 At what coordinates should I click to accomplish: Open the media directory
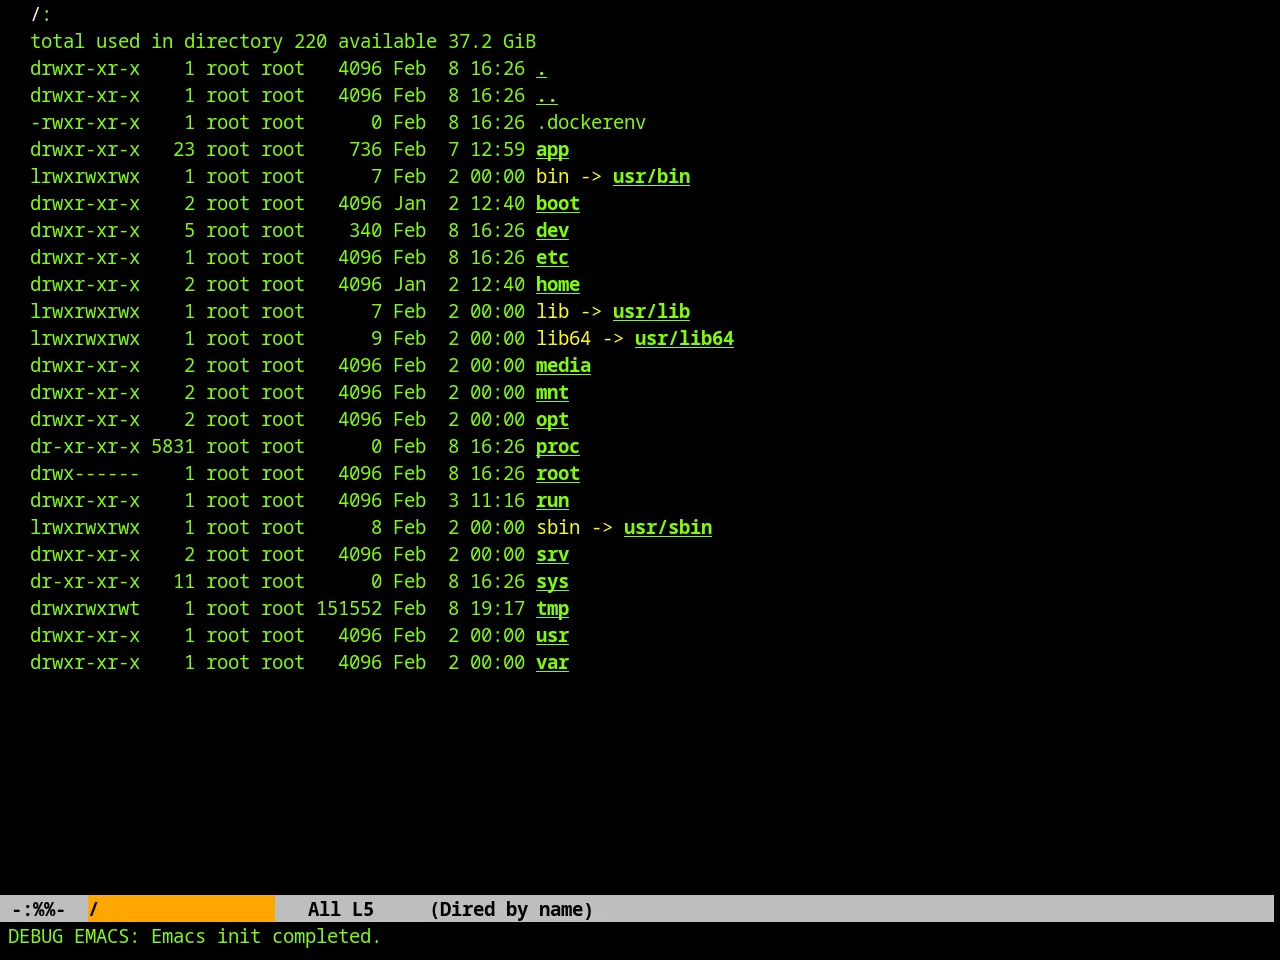(x=563, y=366)
